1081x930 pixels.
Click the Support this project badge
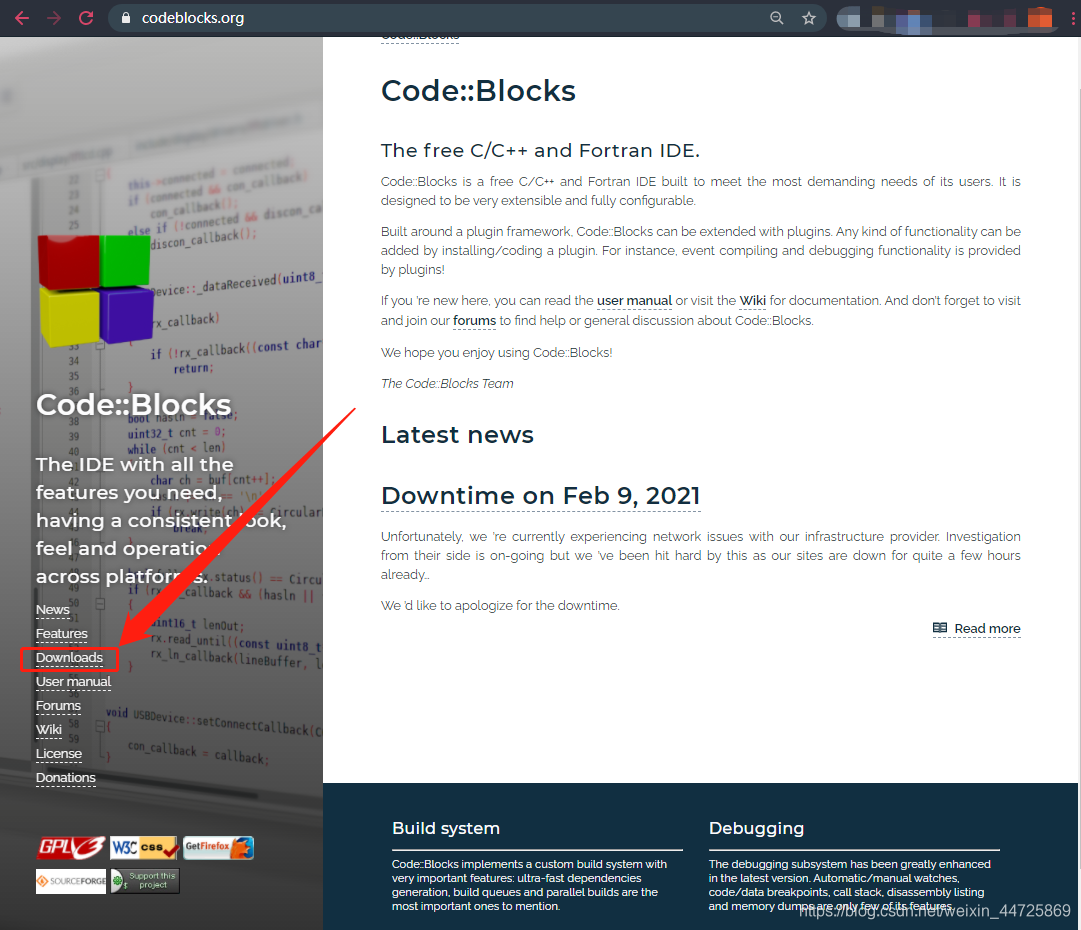coord(145,881)
